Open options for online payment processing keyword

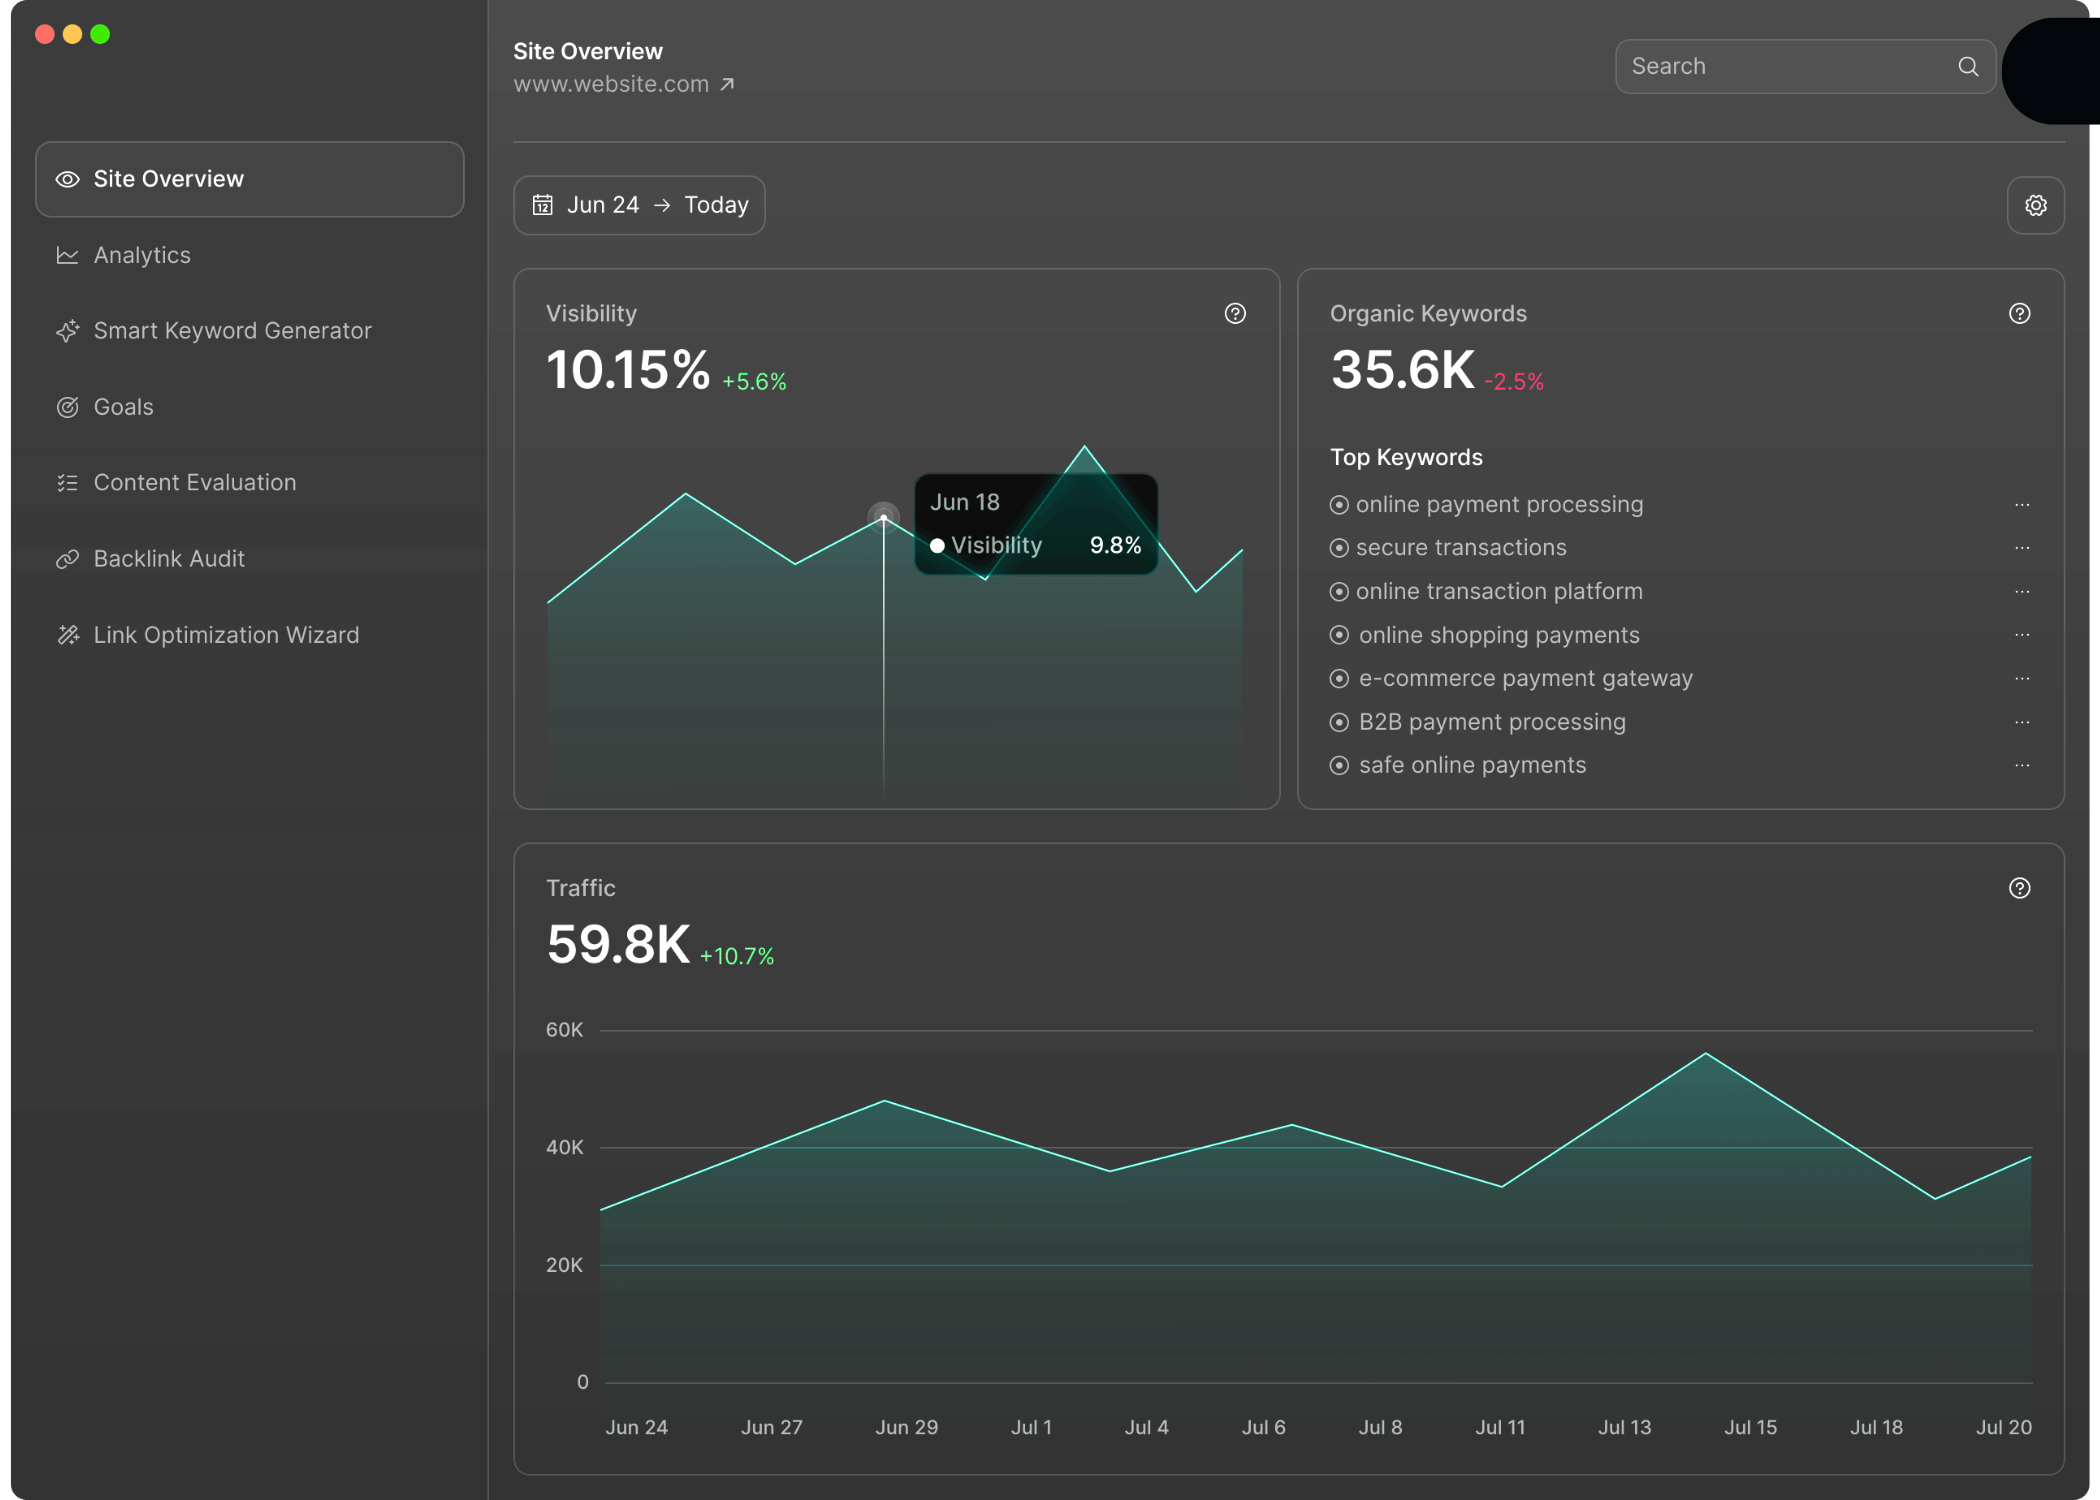(2021, 505)
